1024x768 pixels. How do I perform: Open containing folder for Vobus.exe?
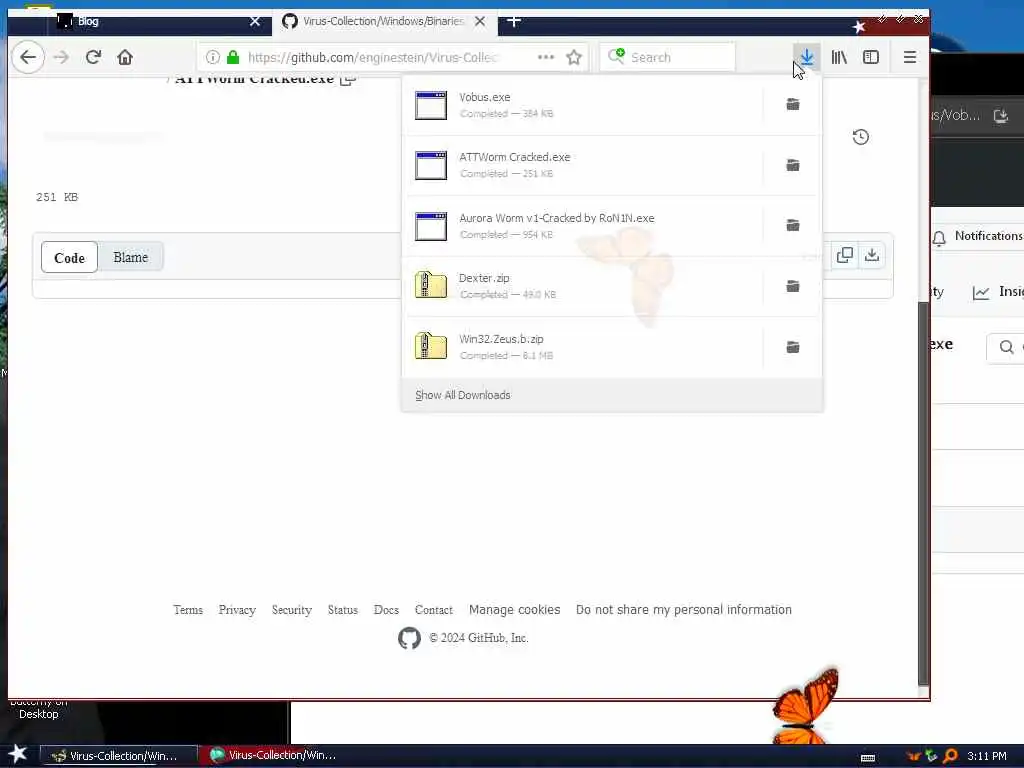[x=793, y=104]
